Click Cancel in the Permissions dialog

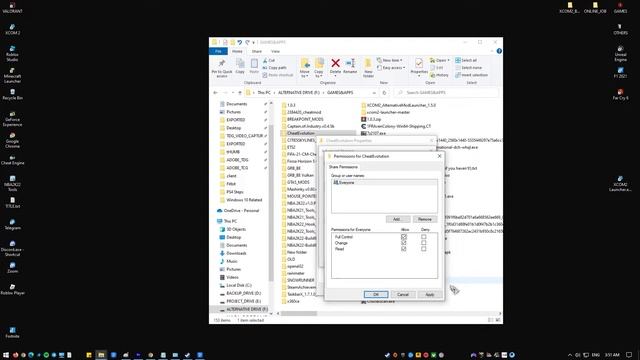tap(403, 294)
